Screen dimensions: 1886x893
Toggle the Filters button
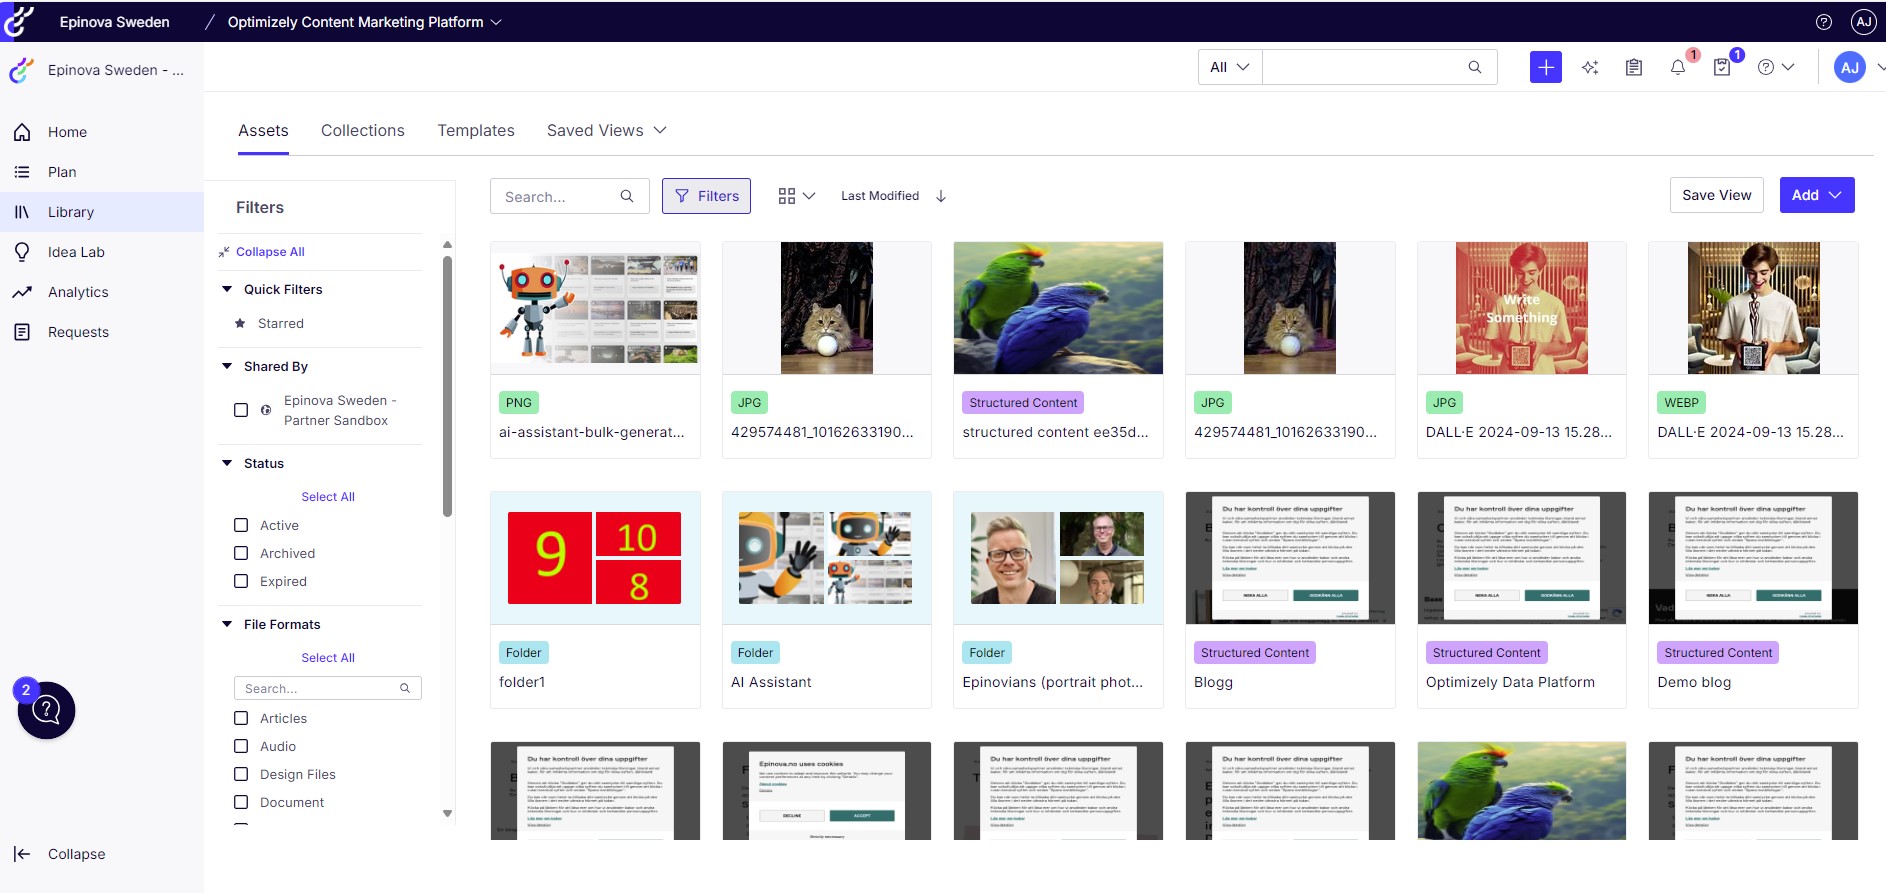[x=706, y=196]
